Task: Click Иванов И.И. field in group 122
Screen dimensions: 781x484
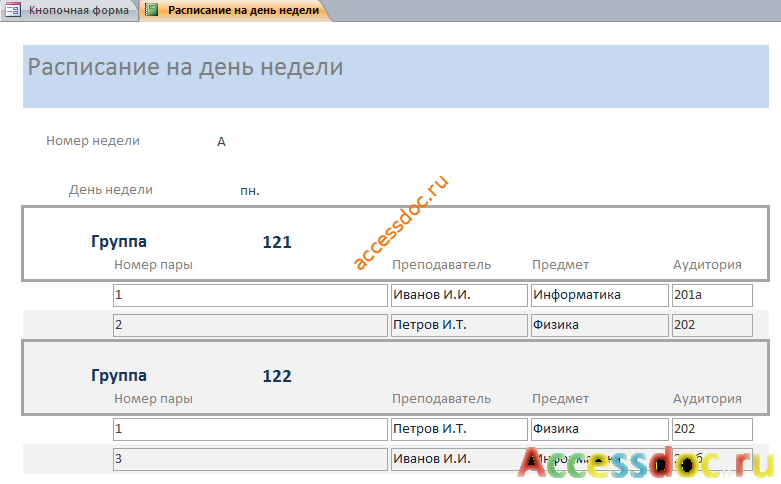Action: tap(459, 459)
